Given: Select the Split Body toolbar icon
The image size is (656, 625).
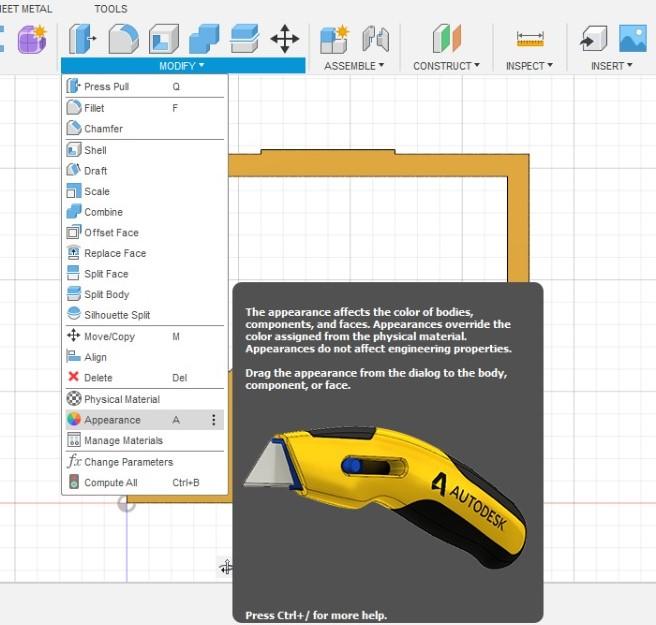Looking at the screenshot, I should tap(245, 39).
